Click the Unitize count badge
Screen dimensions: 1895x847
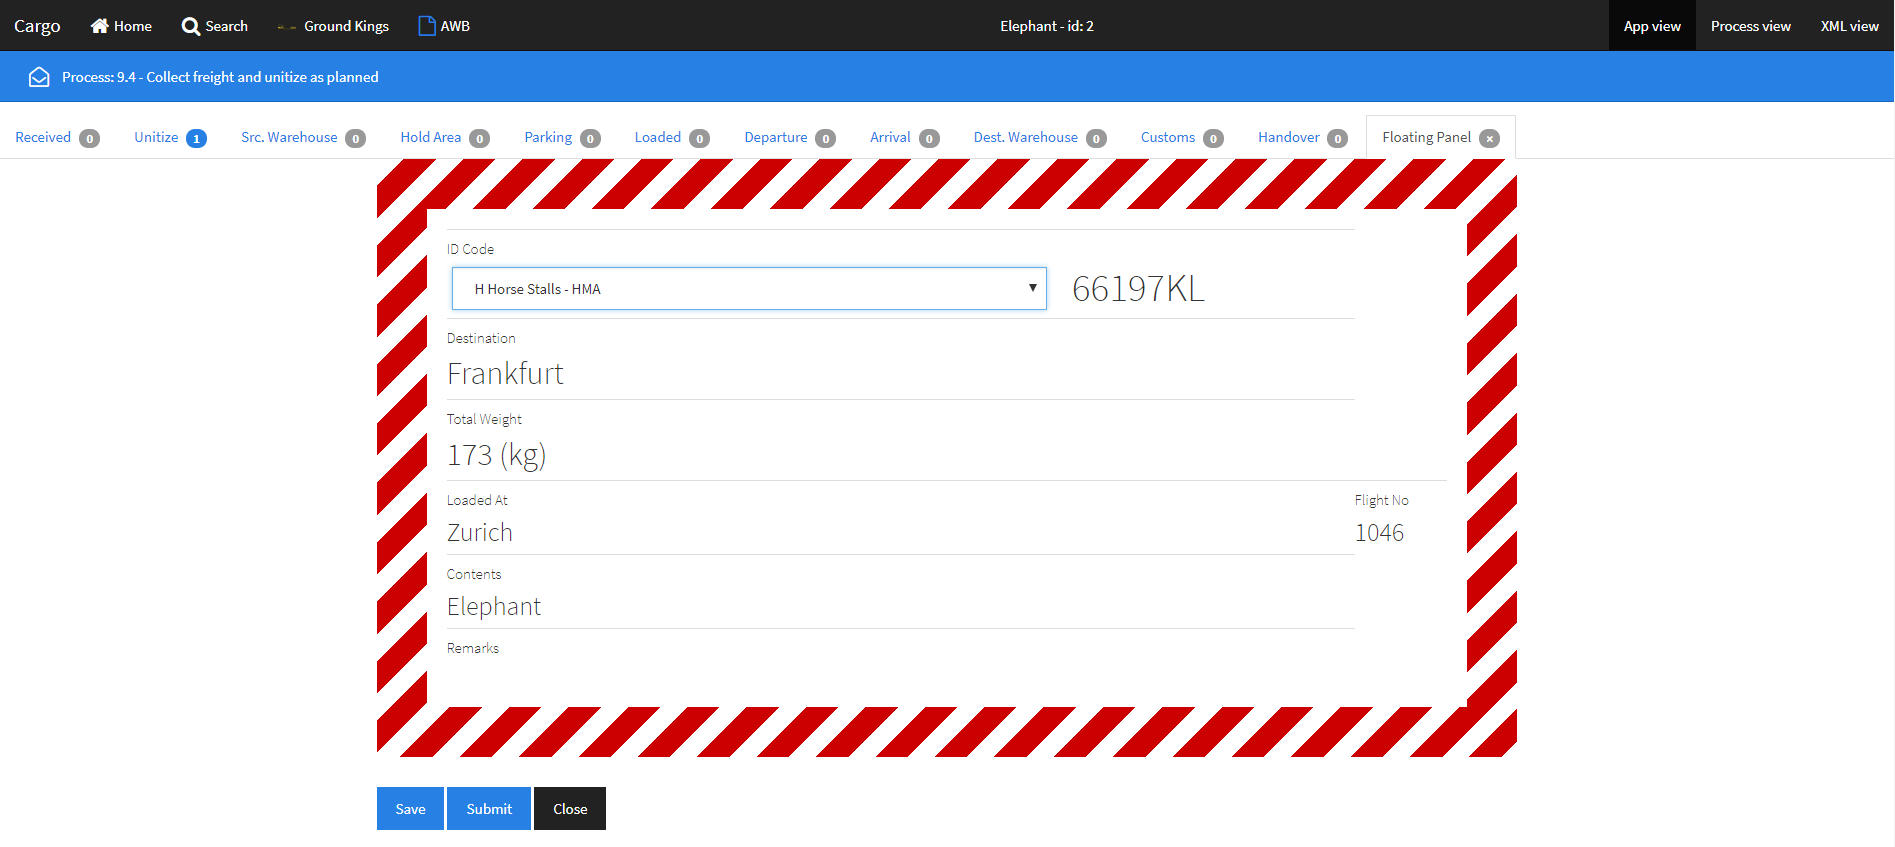(196, 138)
